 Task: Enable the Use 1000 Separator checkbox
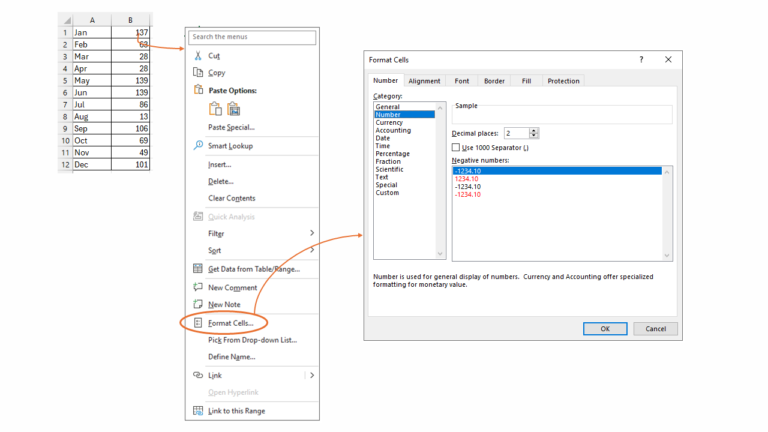pyautogui.click(x=456, y=147)
